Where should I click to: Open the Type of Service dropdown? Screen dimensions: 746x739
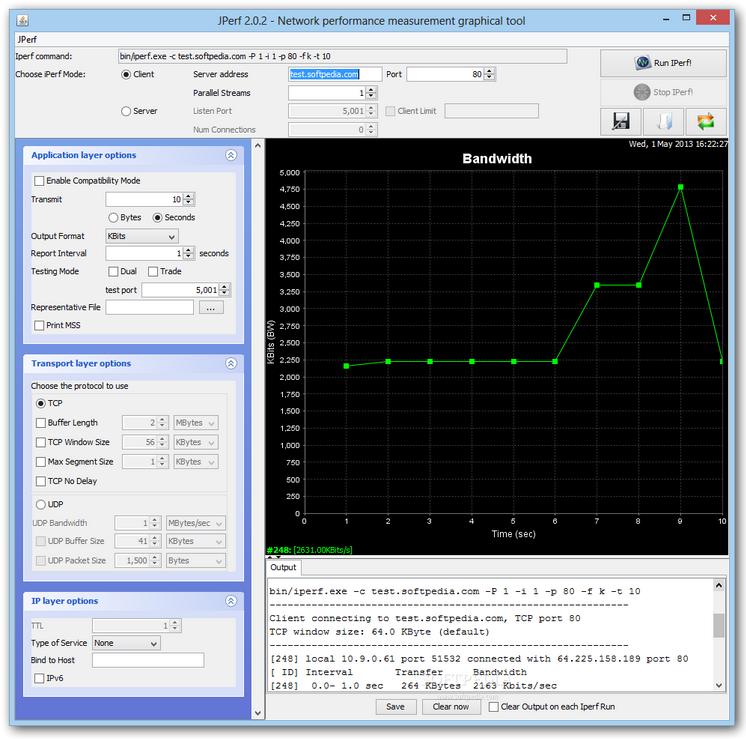pyautogui.click(x=126, y=643)
